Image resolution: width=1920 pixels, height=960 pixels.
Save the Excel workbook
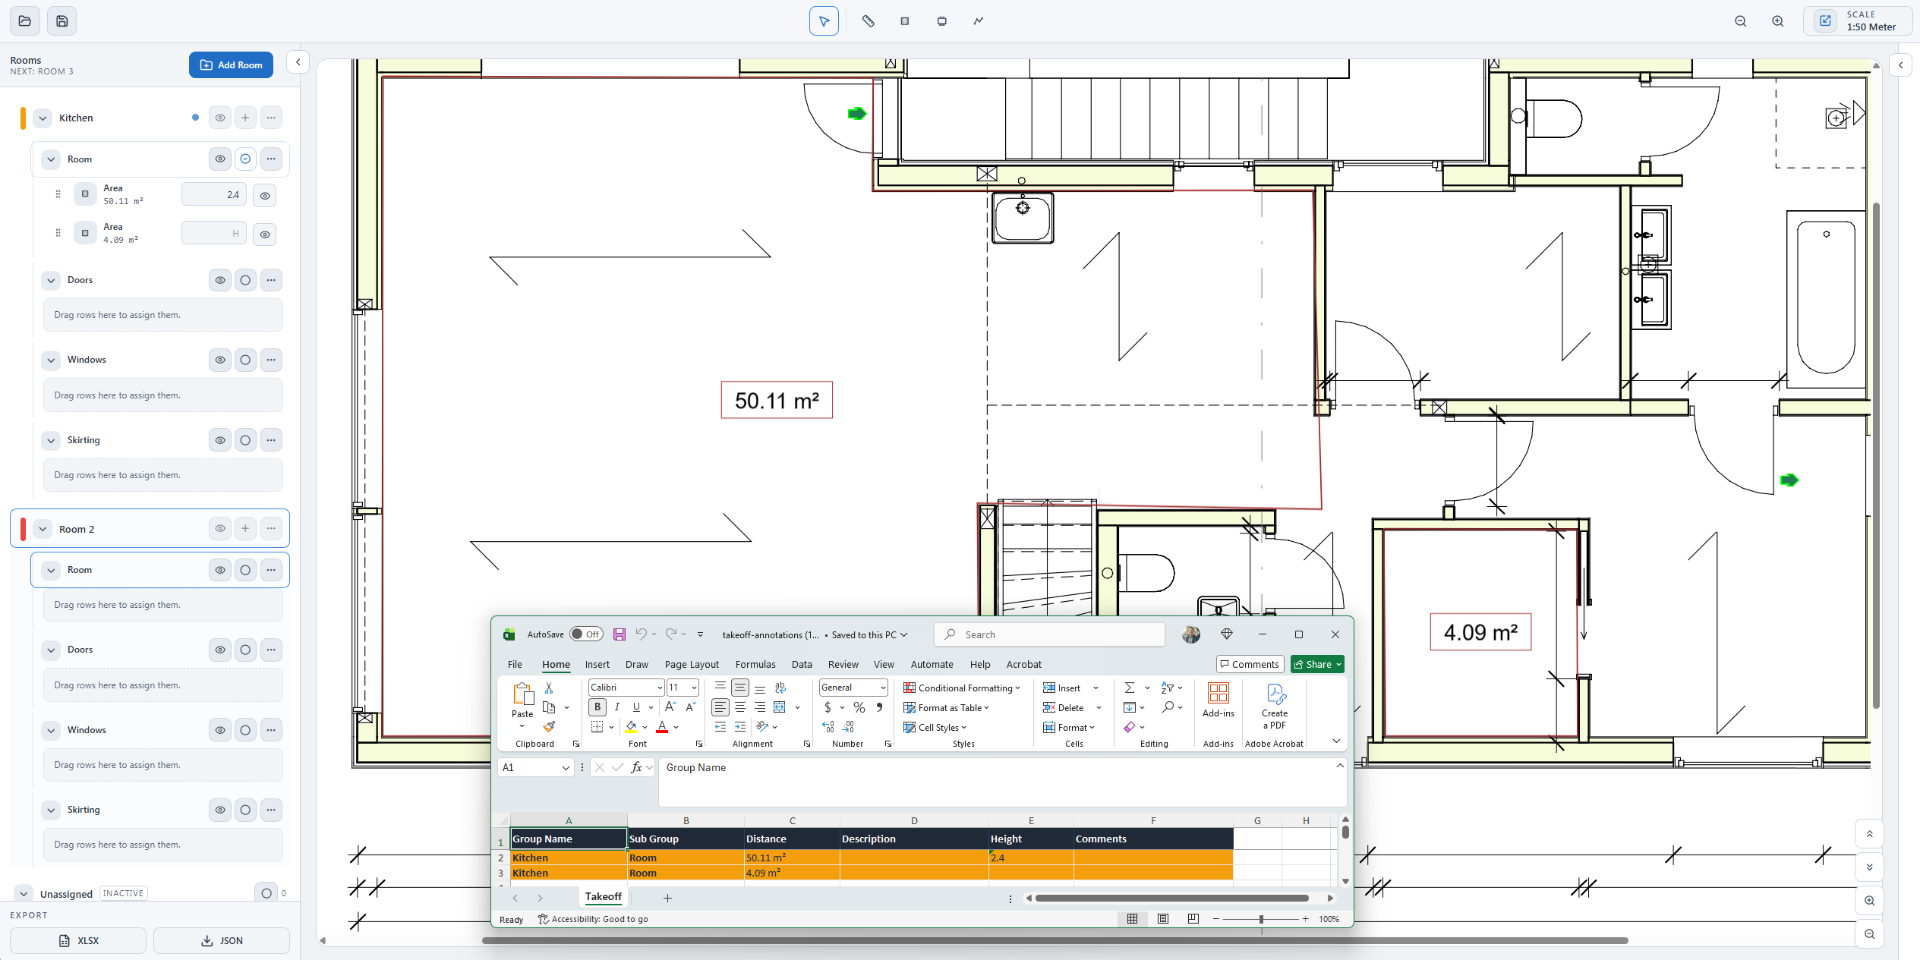point(619,634)
